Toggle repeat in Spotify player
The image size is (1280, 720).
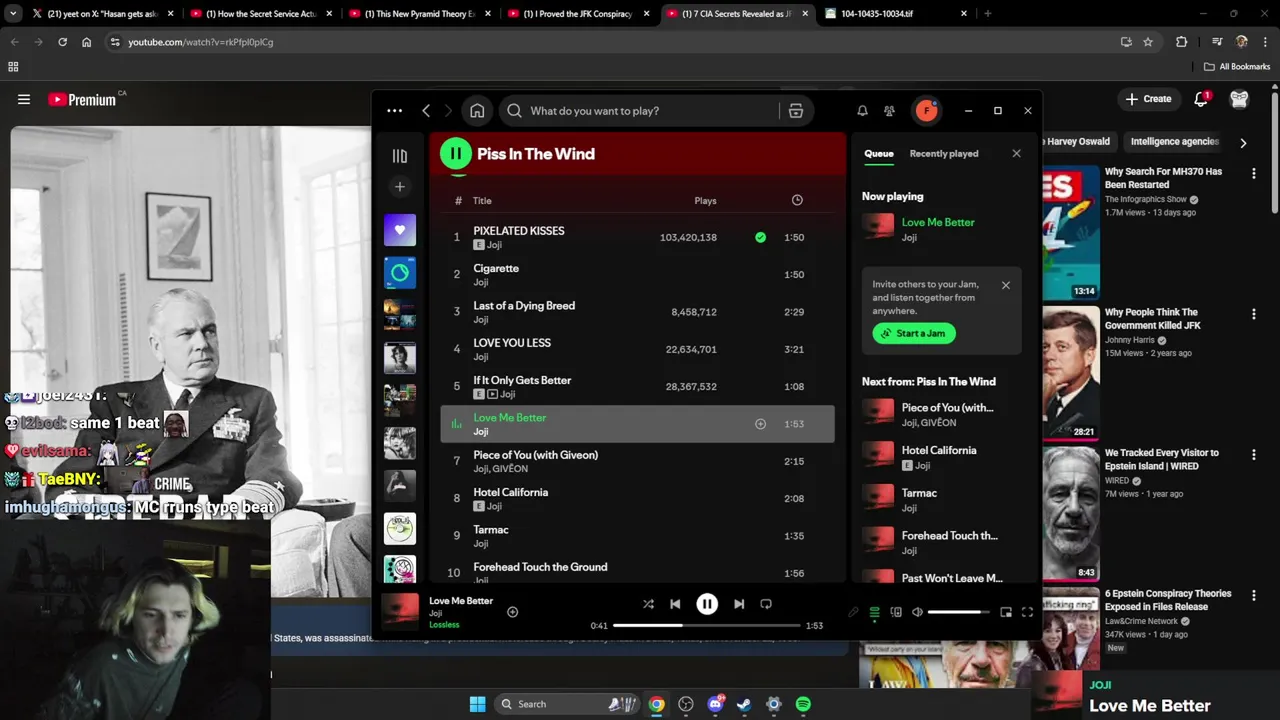pos(766,604)
